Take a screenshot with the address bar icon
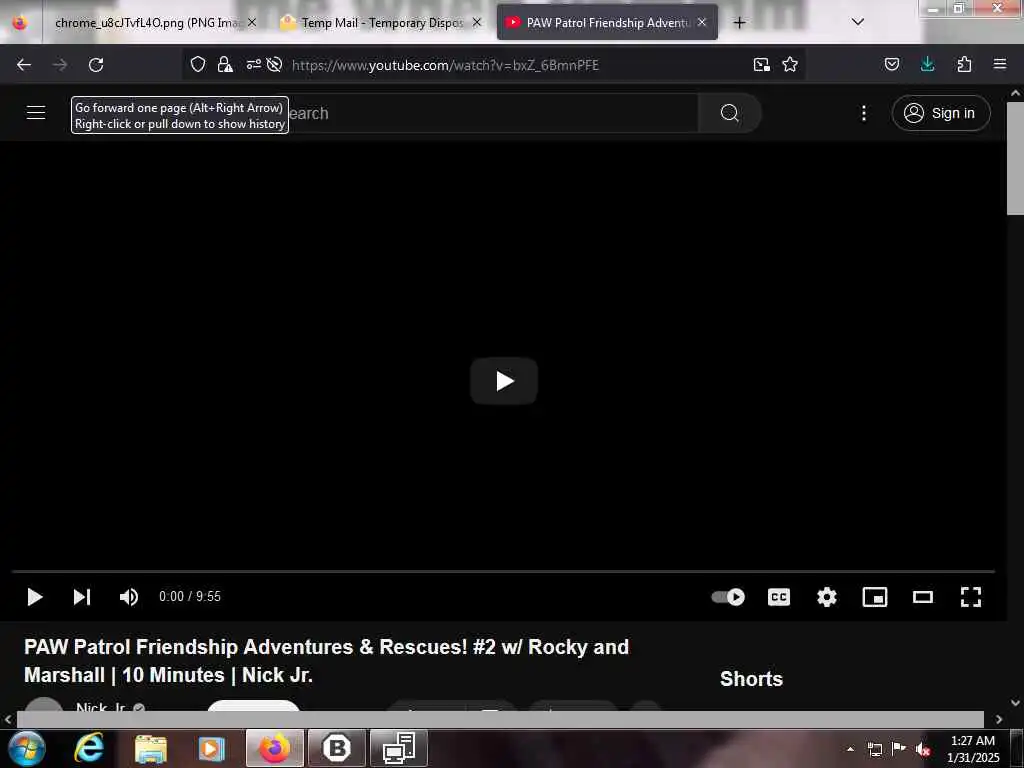Viewport: 1024px width, 768px height. 761,64
